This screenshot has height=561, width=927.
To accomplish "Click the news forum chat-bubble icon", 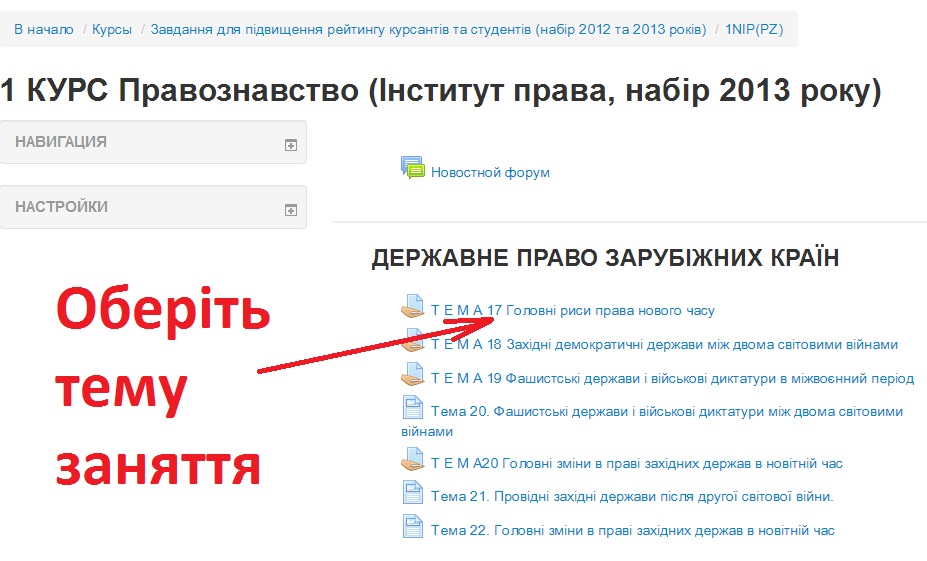I will pyautogui.click(x=413, y=168).
